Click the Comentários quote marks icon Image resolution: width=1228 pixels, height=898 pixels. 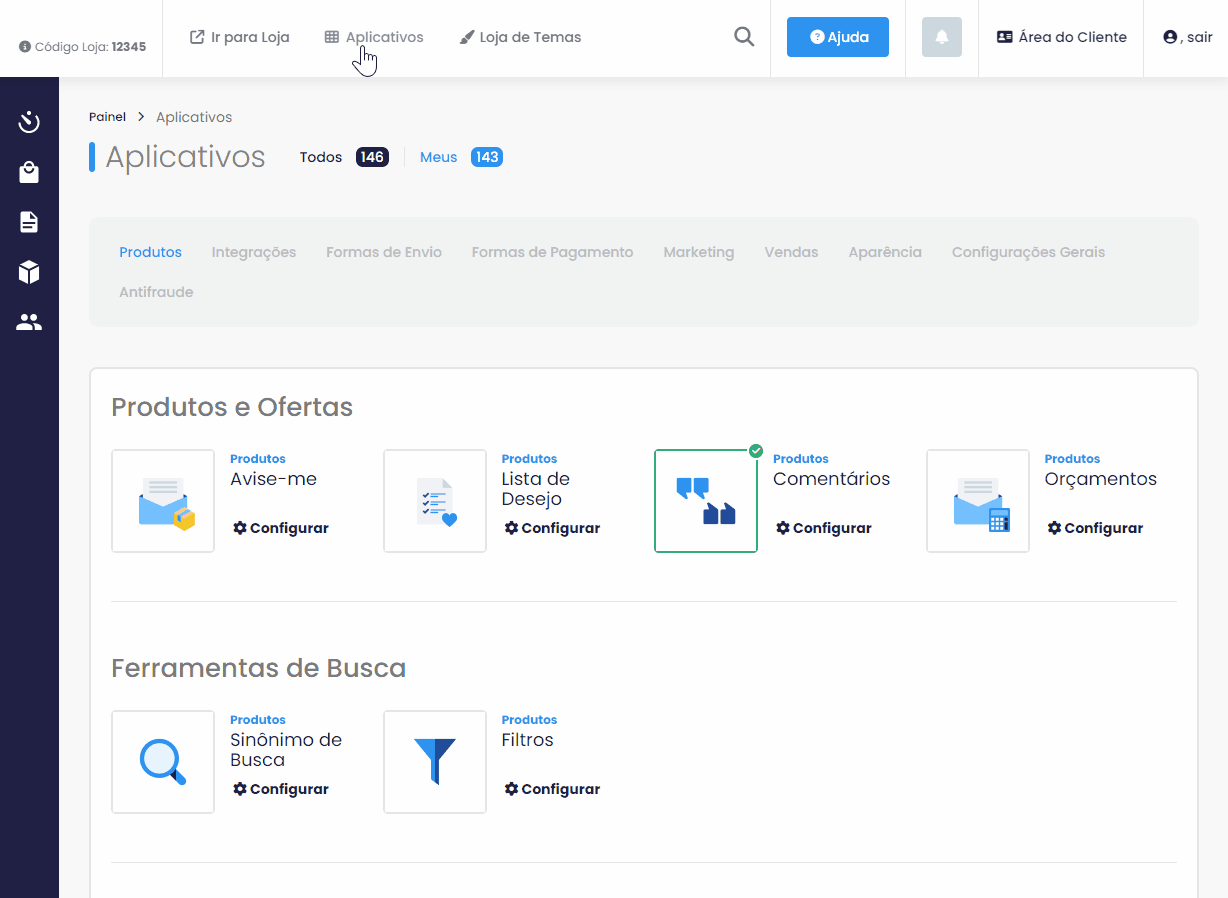tap(706, 501)
